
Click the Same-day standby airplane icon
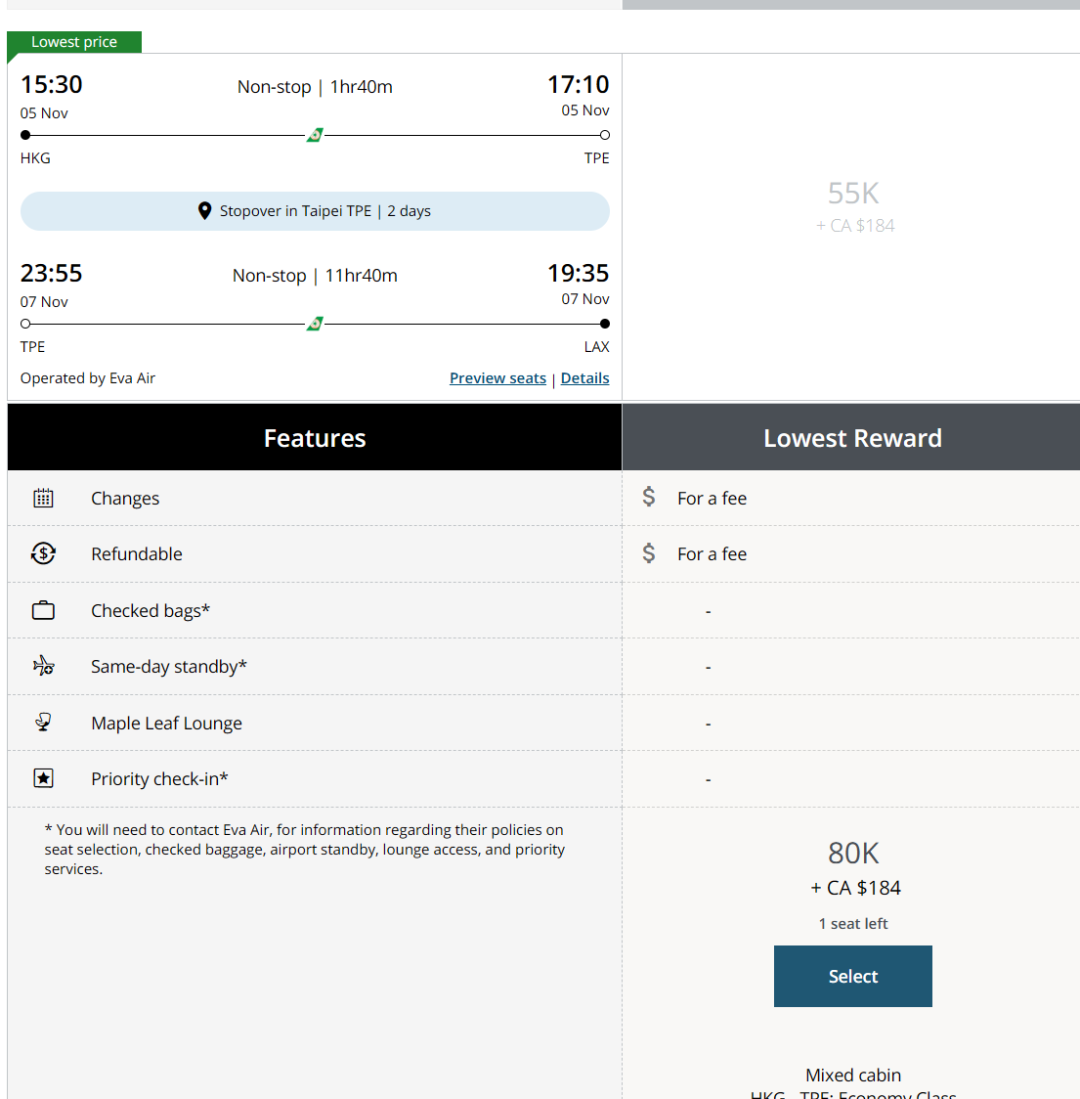click(x=43, y=666)
